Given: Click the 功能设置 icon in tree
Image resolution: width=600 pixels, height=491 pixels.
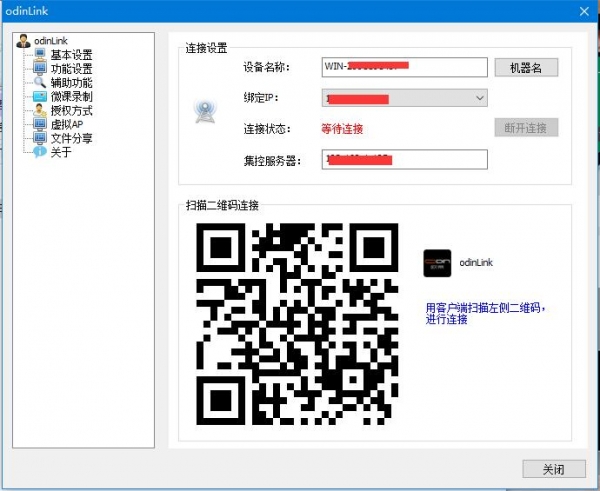Looking at the screenshot, I should pos(40,69).
